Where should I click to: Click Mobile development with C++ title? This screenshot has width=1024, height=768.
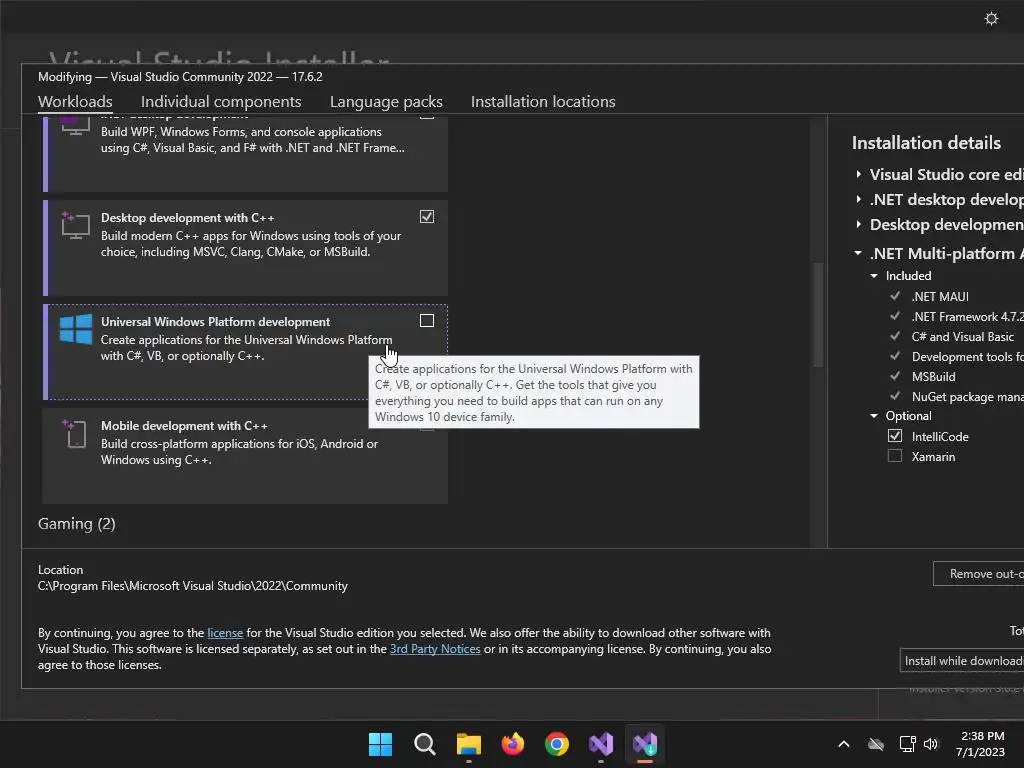(x=184, y=426)
